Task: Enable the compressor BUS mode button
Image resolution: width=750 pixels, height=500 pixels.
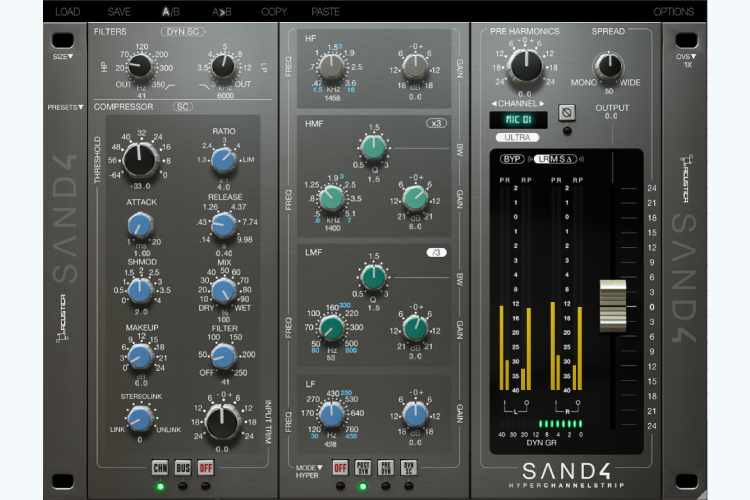Action: coord(183,467)
